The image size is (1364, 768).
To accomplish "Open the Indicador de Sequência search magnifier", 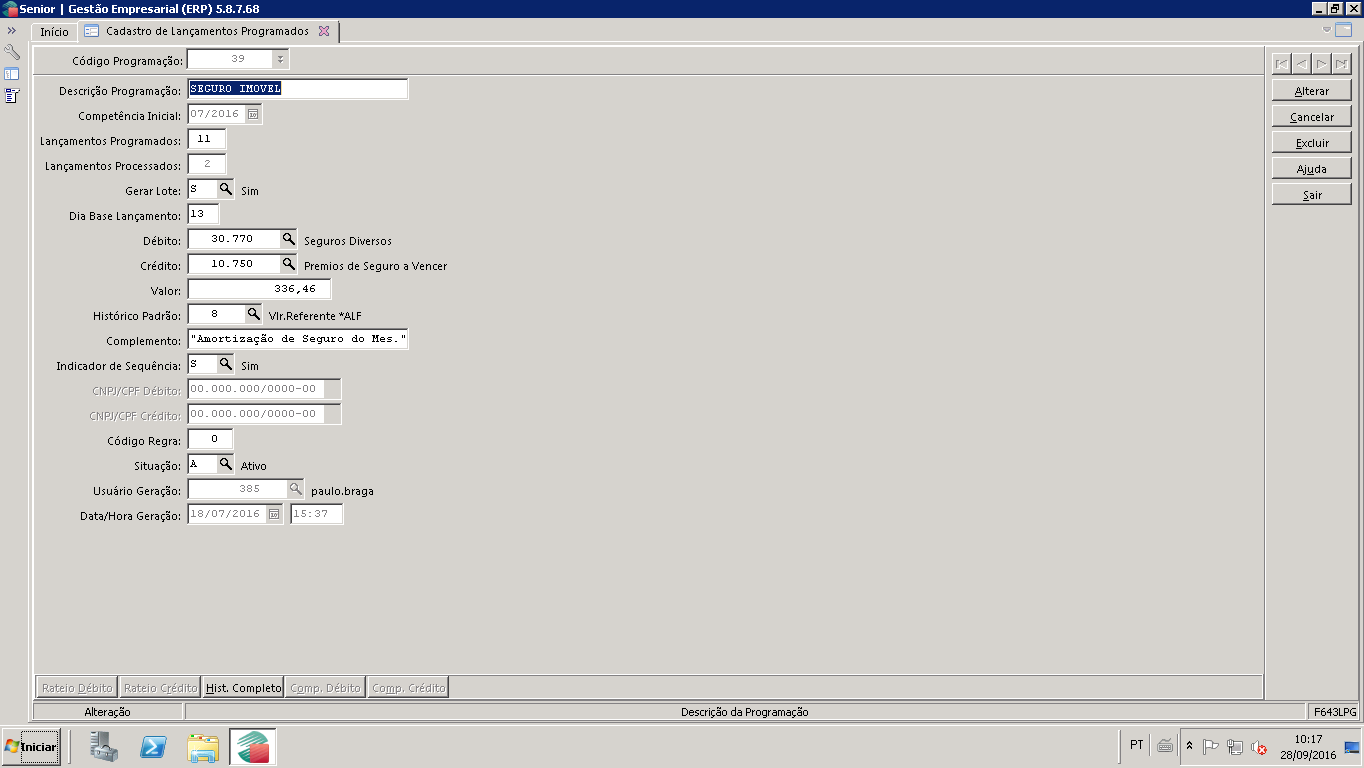I will 226,364.
